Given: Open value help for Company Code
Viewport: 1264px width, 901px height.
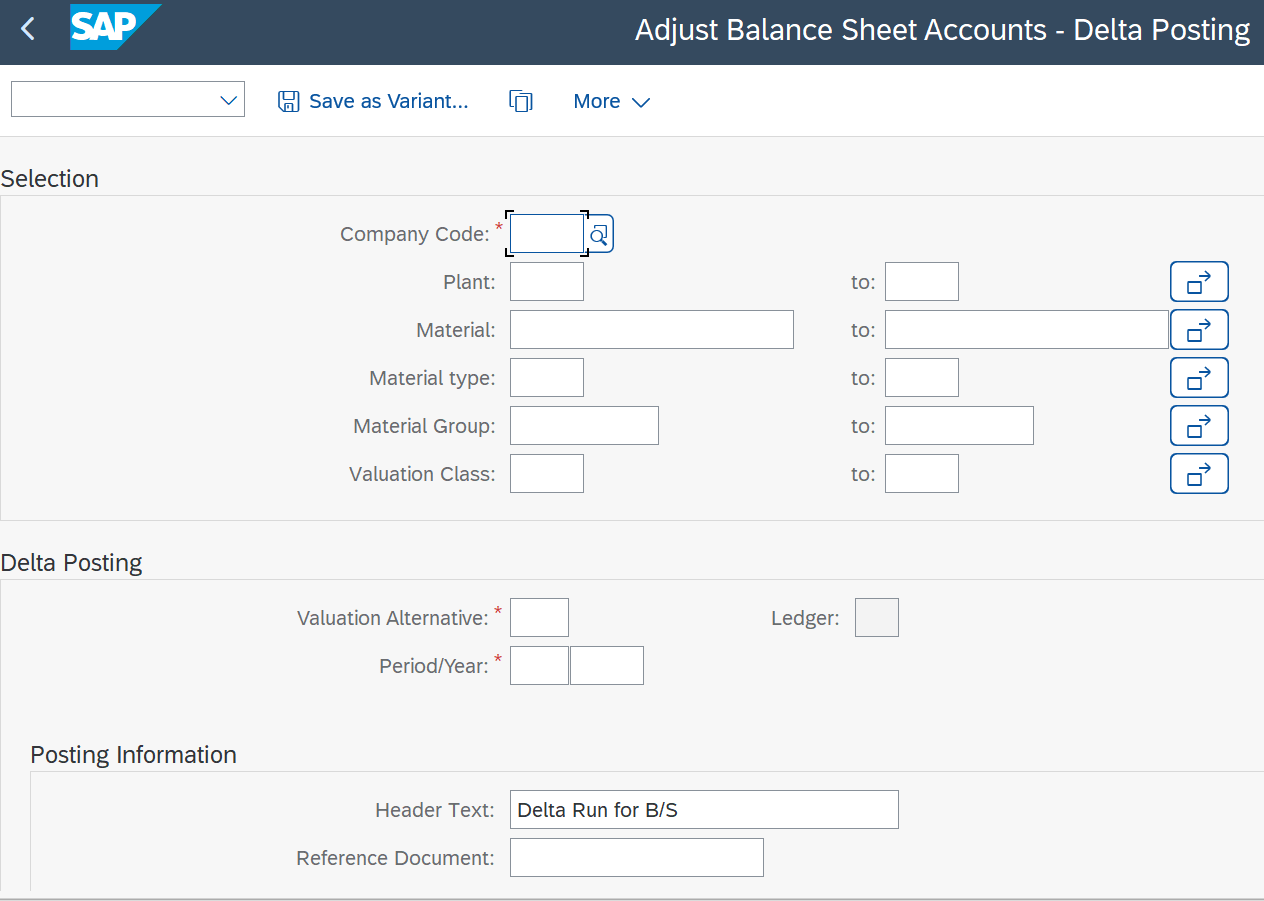Looking at the screenshot, I should [x=598, y=233].
